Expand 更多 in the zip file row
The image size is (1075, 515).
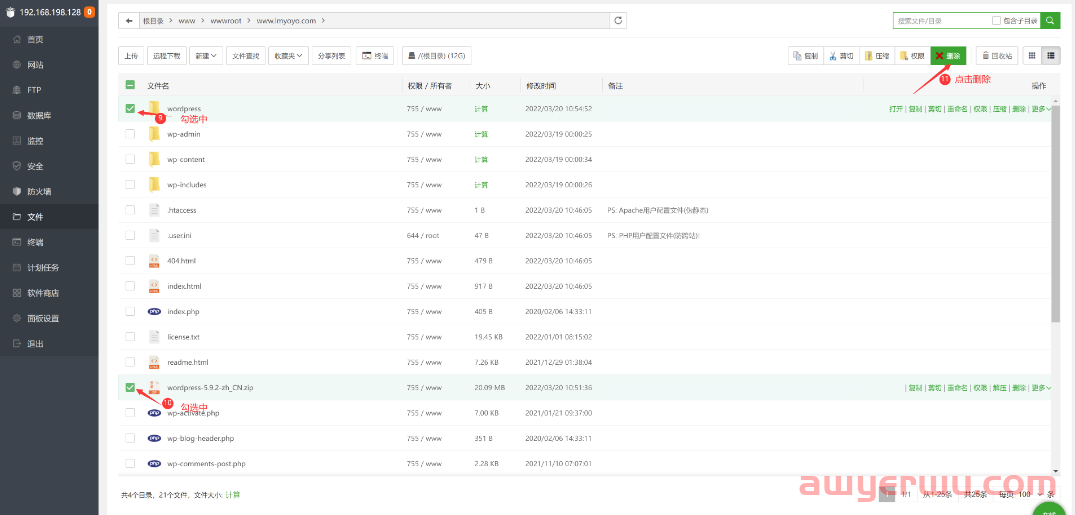pyautogui.click(x=1041, y=388)
